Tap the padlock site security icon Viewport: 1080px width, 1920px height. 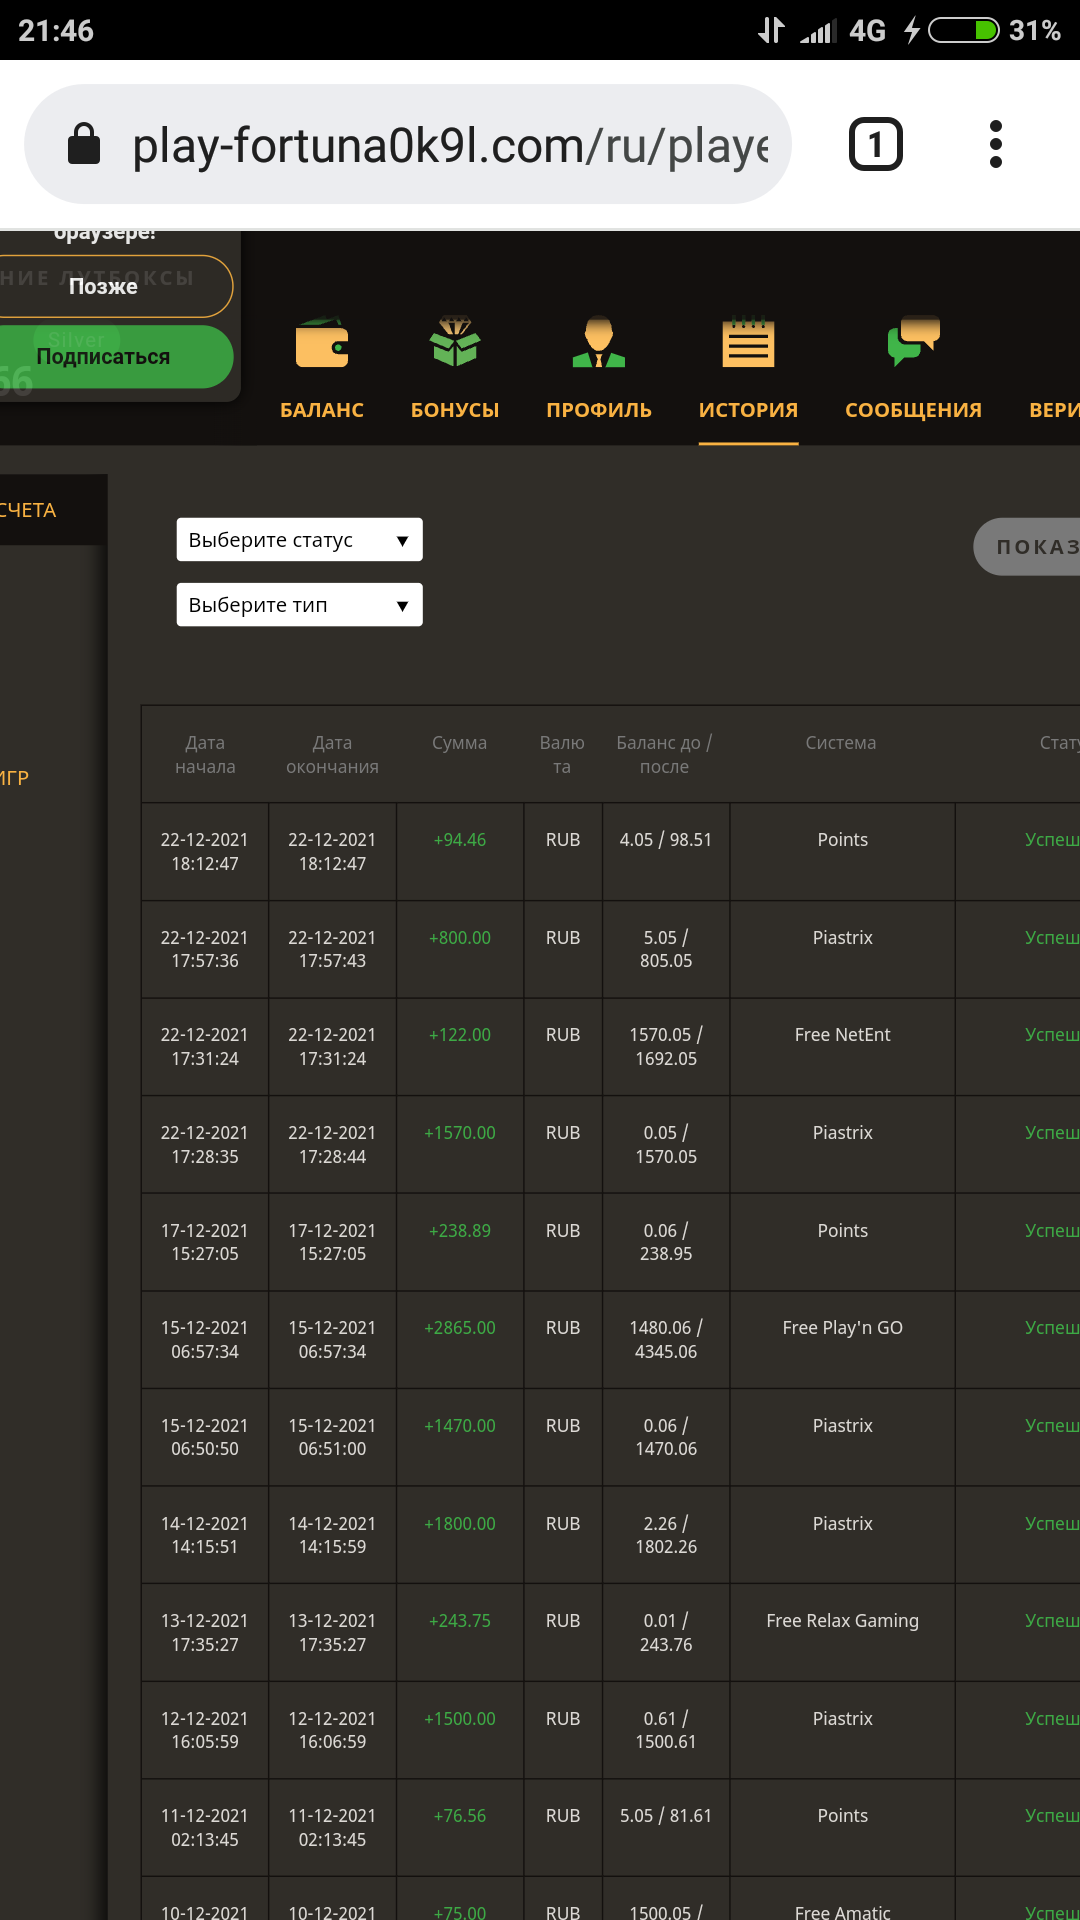tap(84, 144)
